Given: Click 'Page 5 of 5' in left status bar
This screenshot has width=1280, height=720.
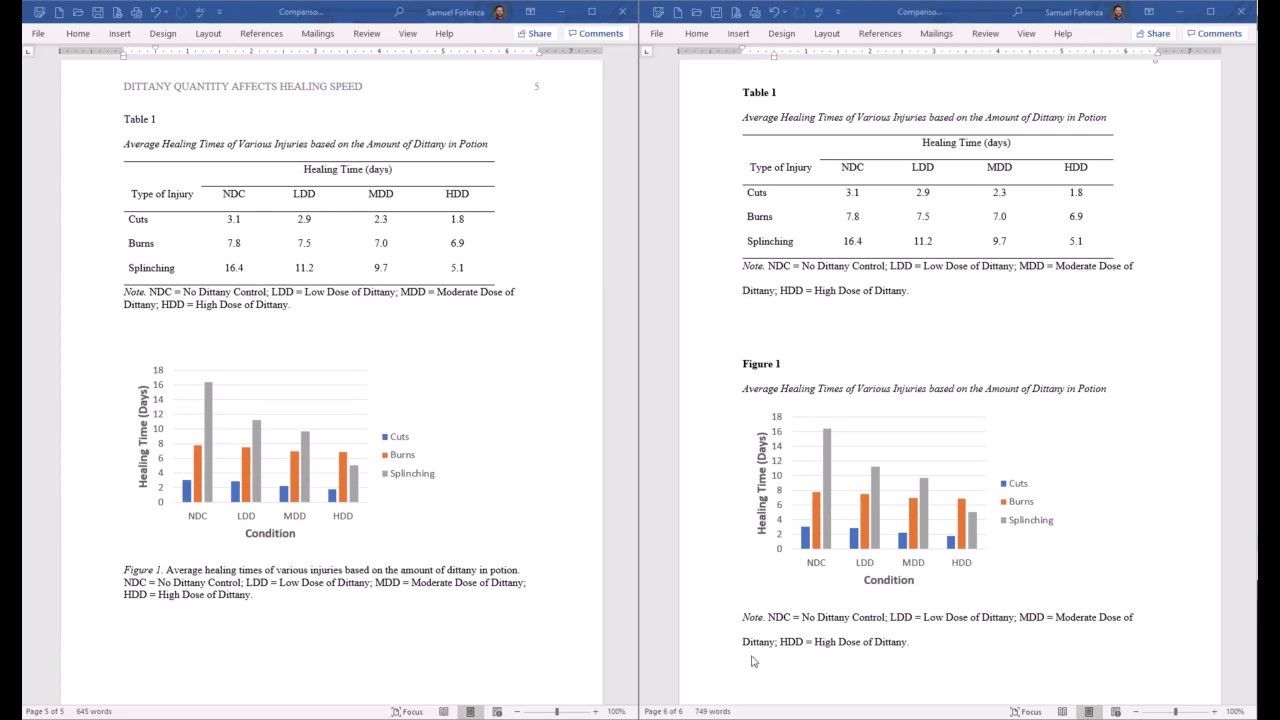Looking at the screenshot, I should [44, 711].
